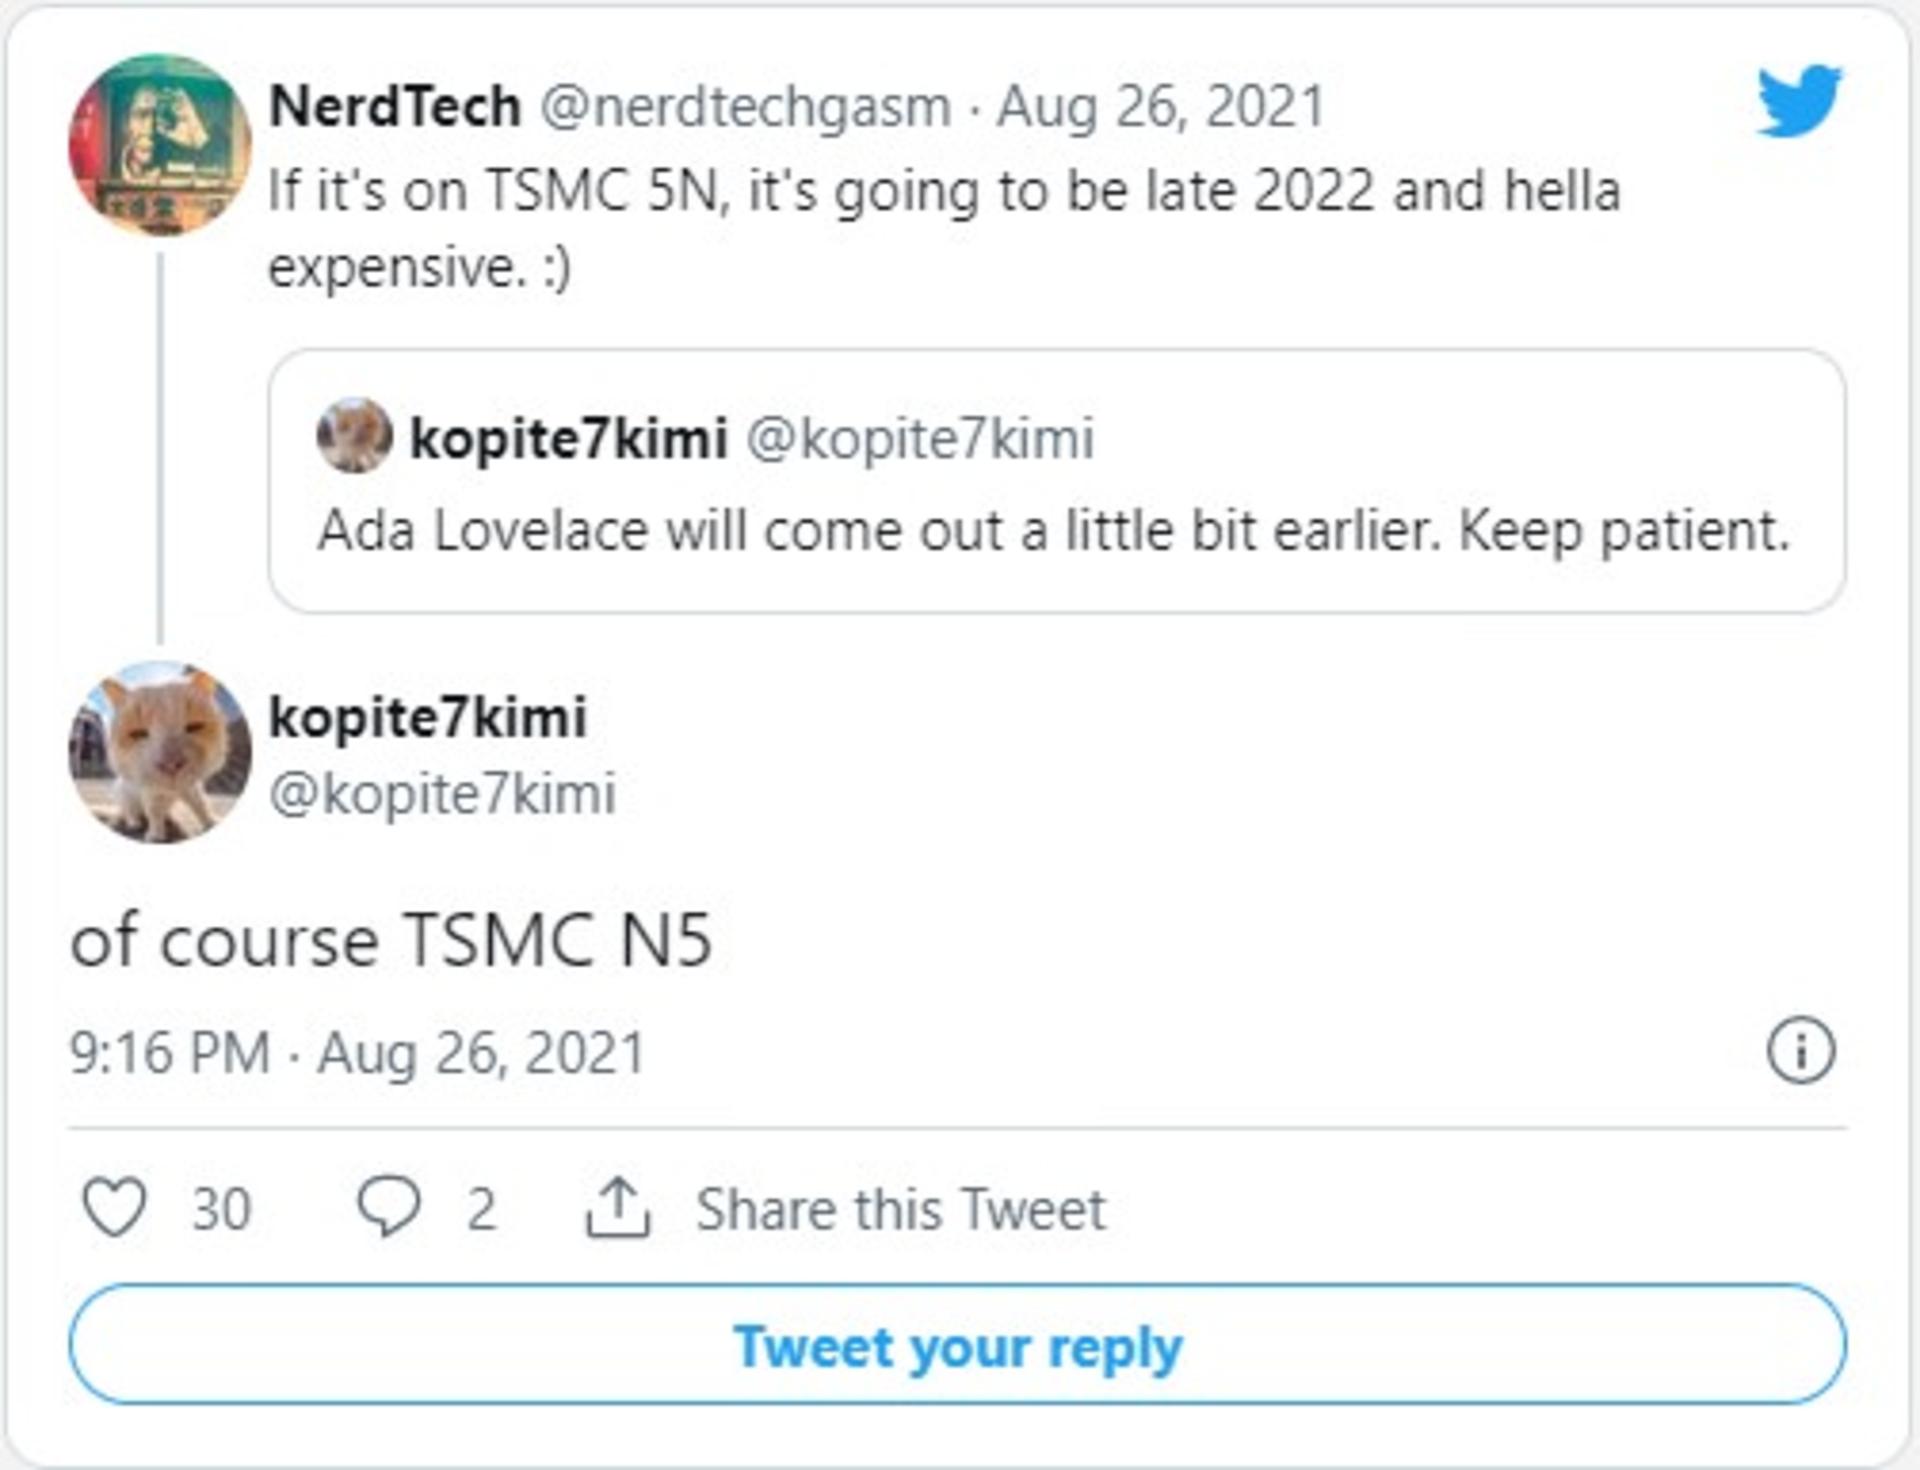Viewport: 1920px width, 1470px height.
Task: Click the share upload arrow icon
Action: [x=618, y=1207]
